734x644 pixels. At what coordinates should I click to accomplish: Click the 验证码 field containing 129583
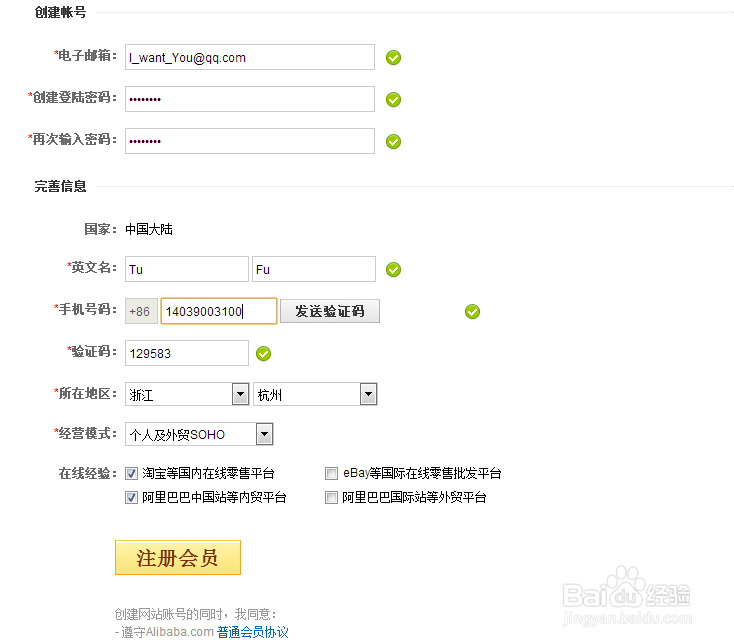(187, 353)
